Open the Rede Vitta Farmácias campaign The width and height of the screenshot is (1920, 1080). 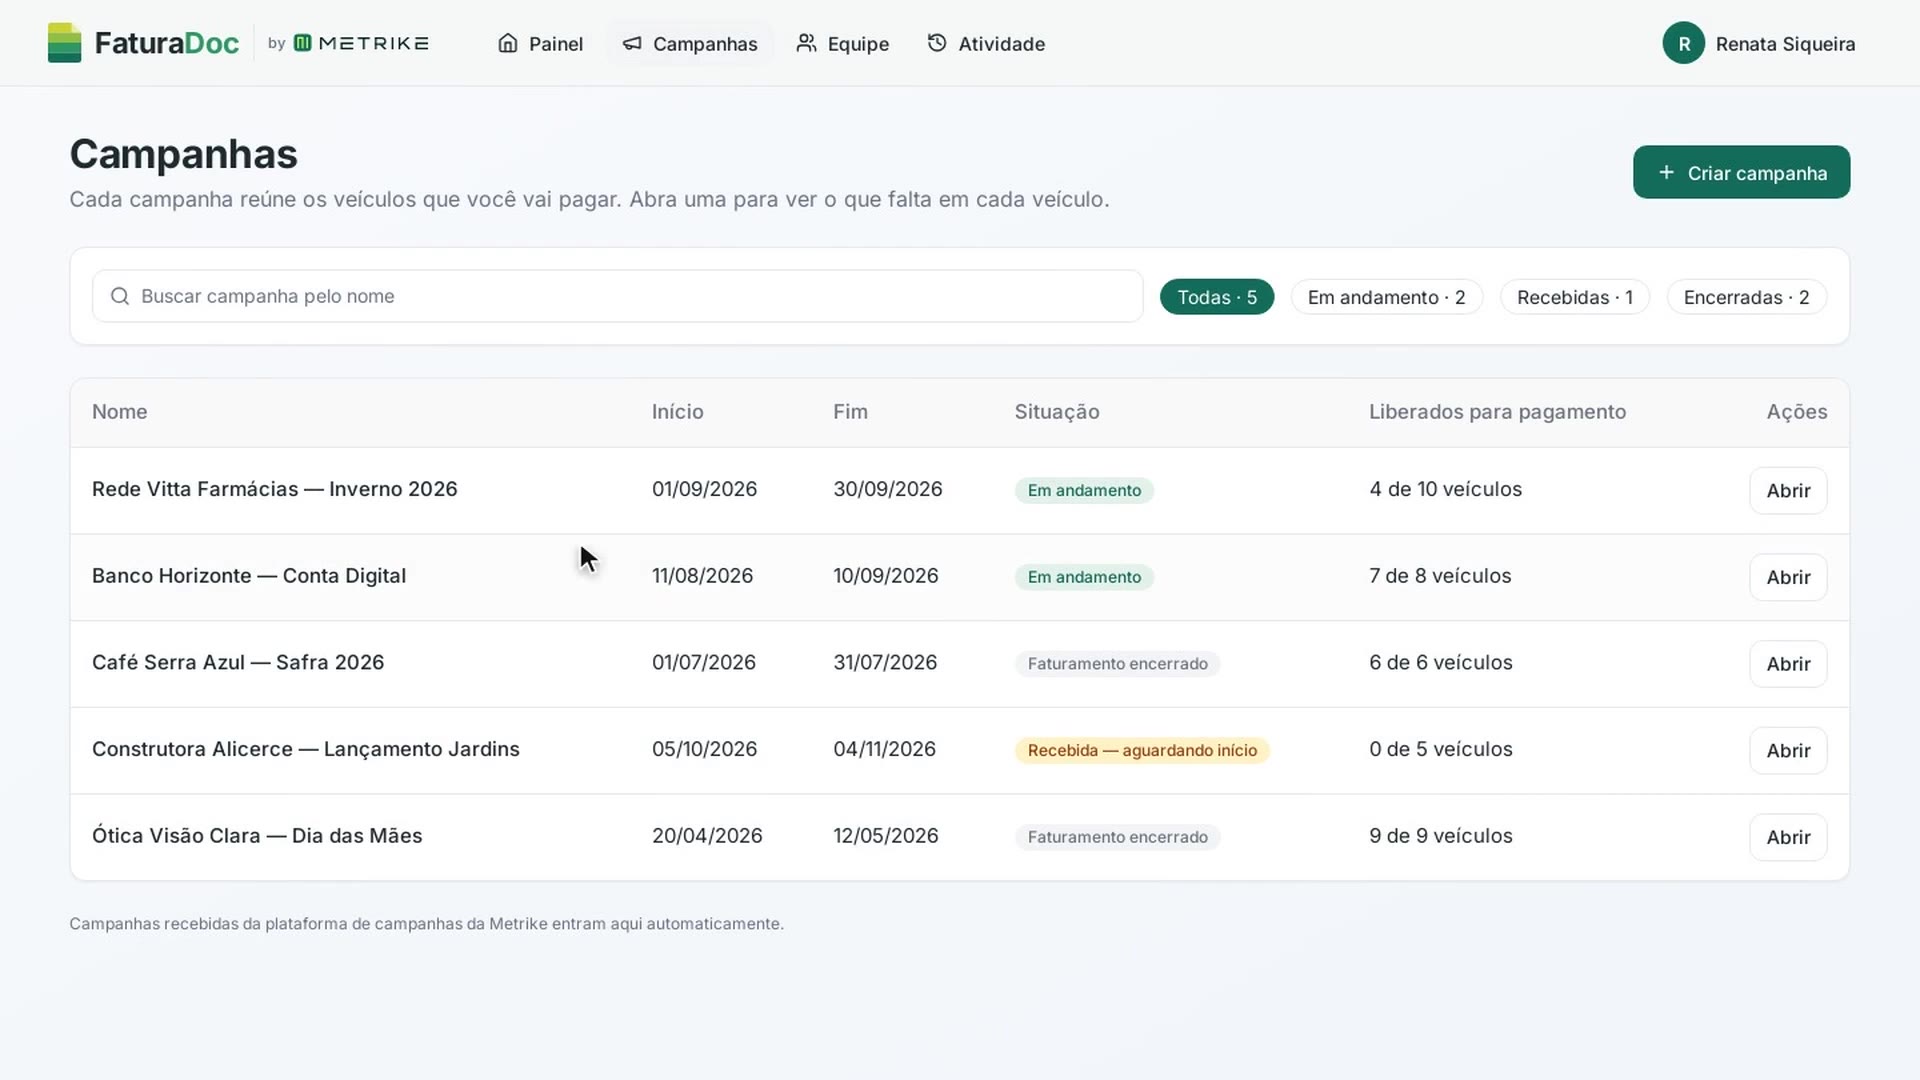[x=1788, y=490]
